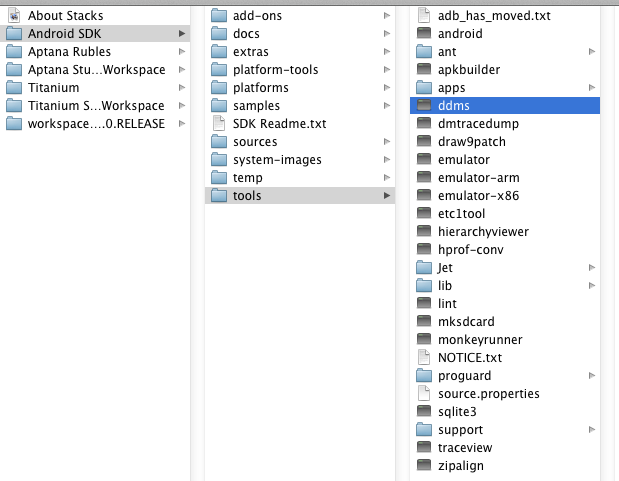Click the ddms executable icon
Viewport: 619px width, 481px height.
pos(424,105)
